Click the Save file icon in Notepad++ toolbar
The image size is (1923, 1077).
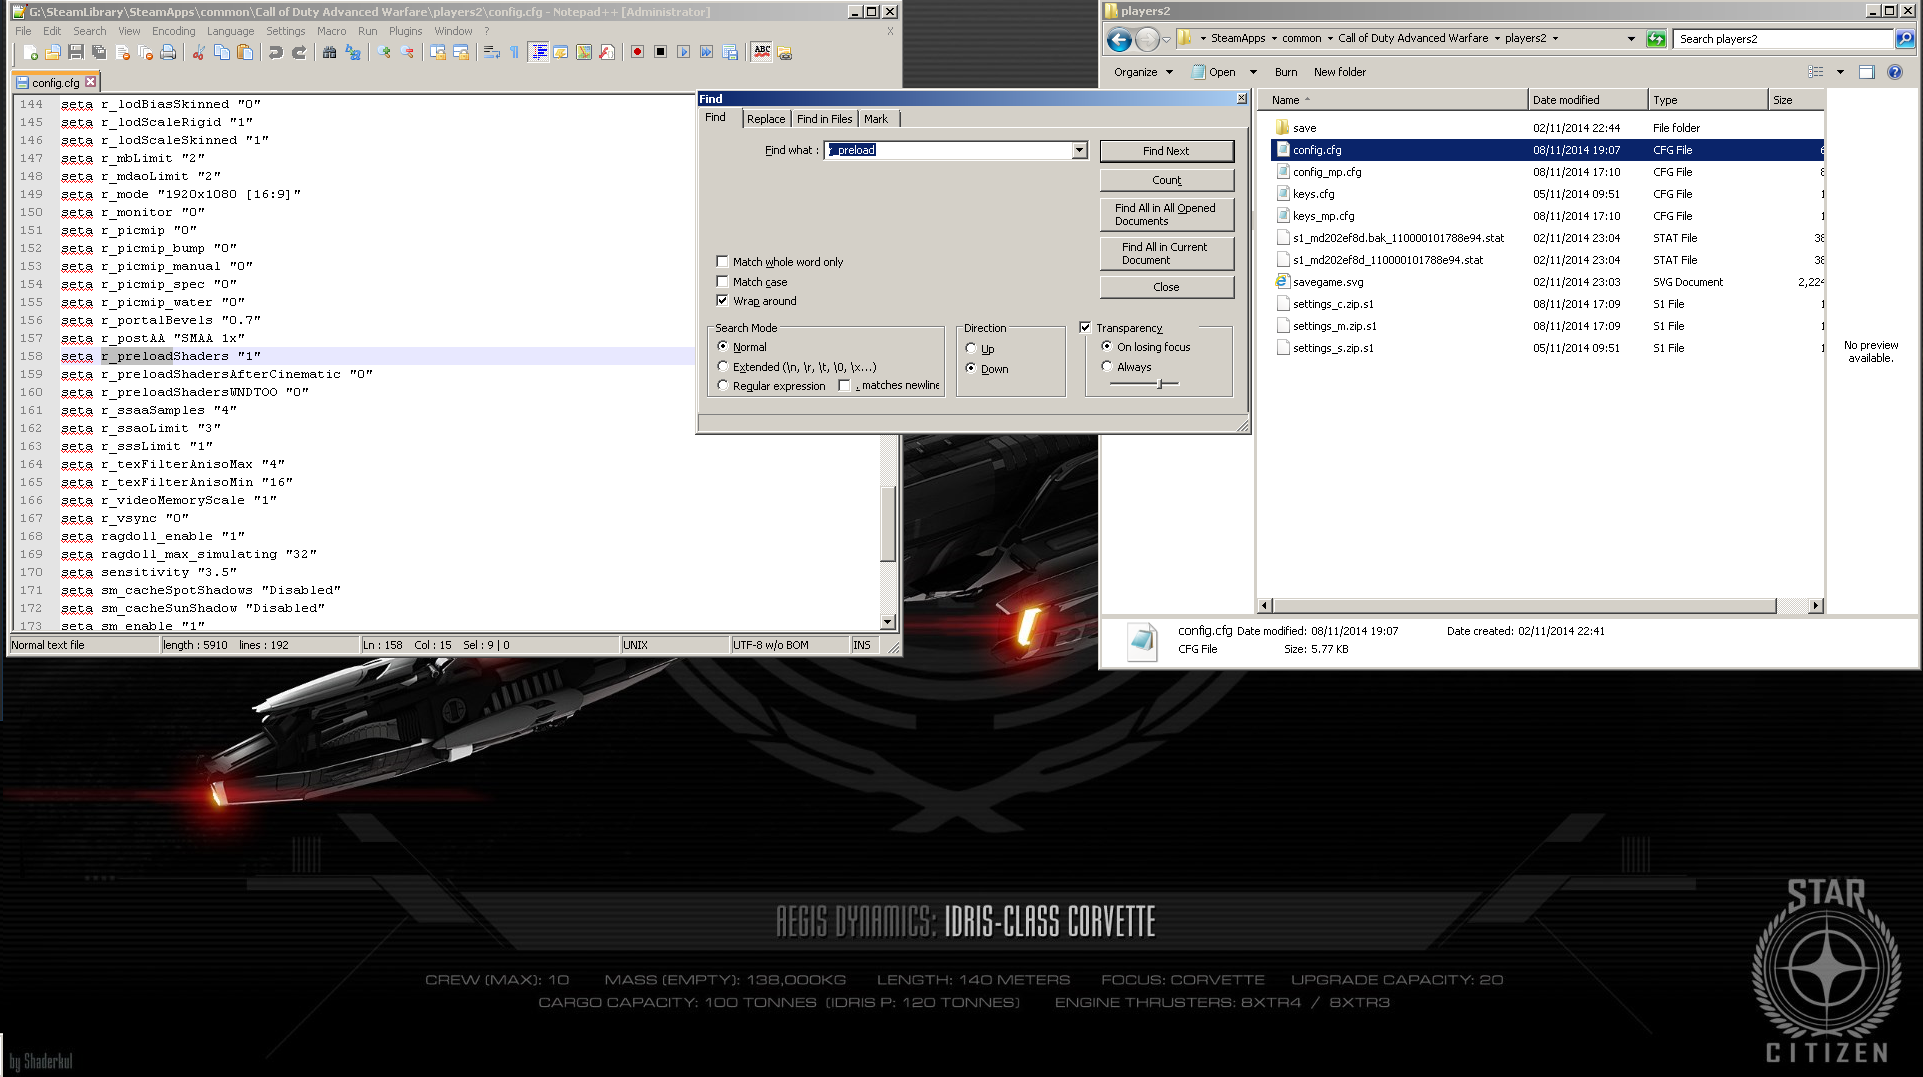click(76, 52)
